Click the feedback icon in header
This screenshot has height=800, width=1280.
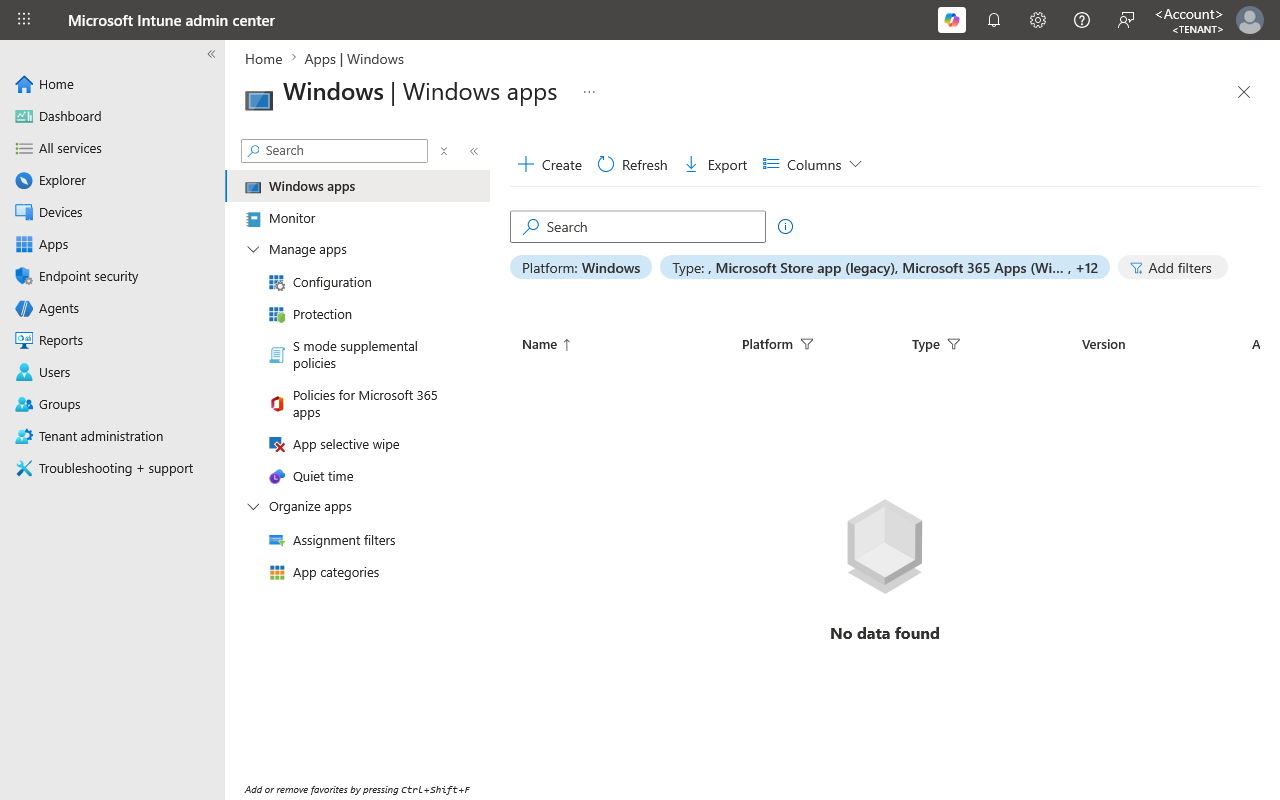[x=1126, y=20]
